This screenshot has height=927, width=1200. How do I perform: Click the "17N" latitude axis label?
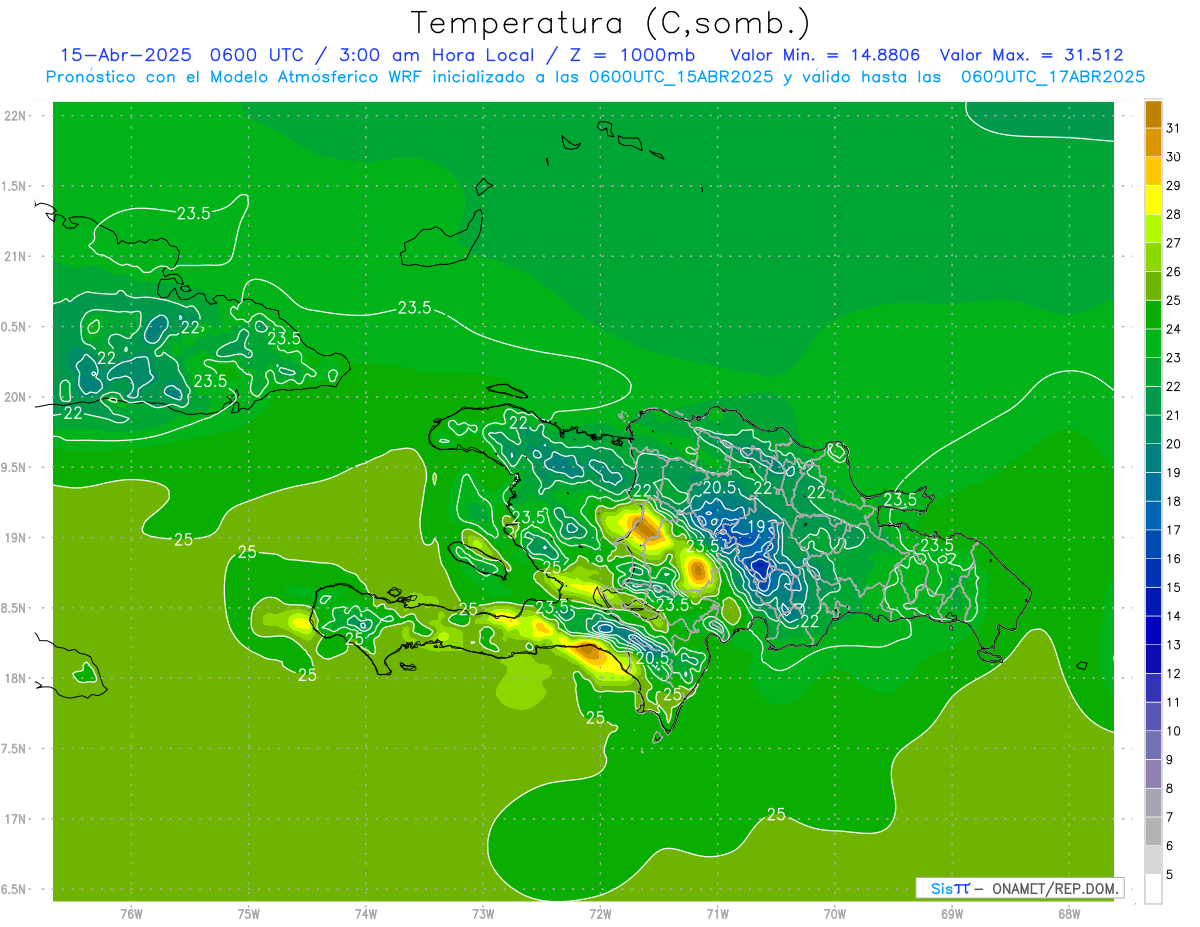pos(15,819)
